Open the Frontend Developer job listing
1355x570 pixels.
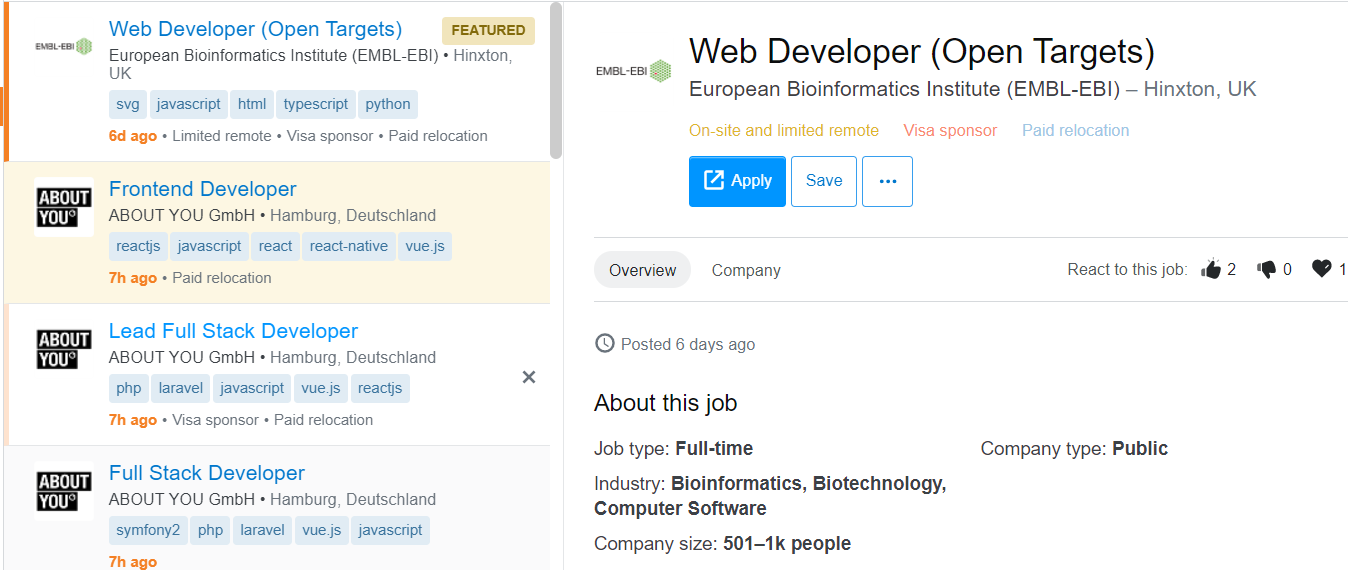pyautogui.click(x=203, y=189)
